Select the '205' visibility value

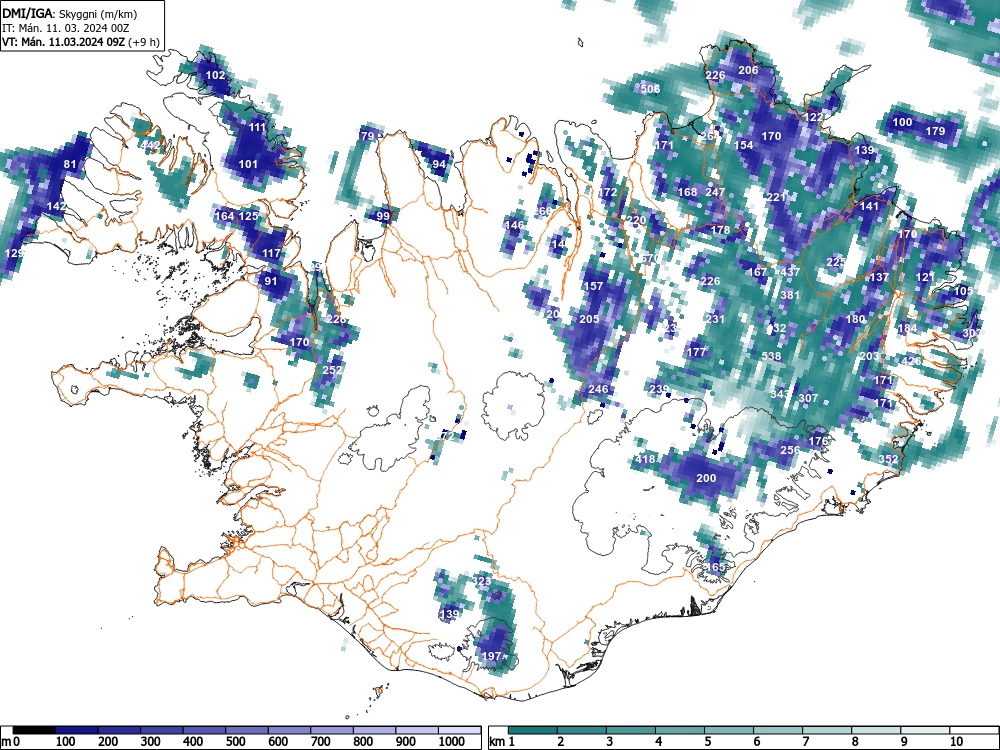click(x=589, y=319)
